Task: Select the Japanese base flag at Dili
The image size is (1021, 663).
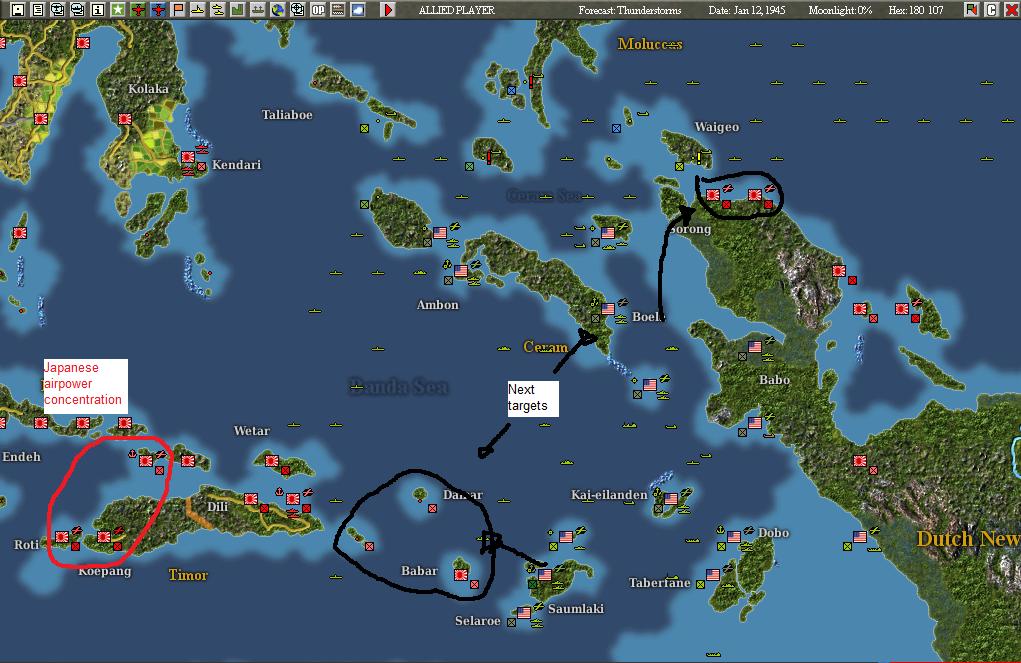Action: point(251,499)
